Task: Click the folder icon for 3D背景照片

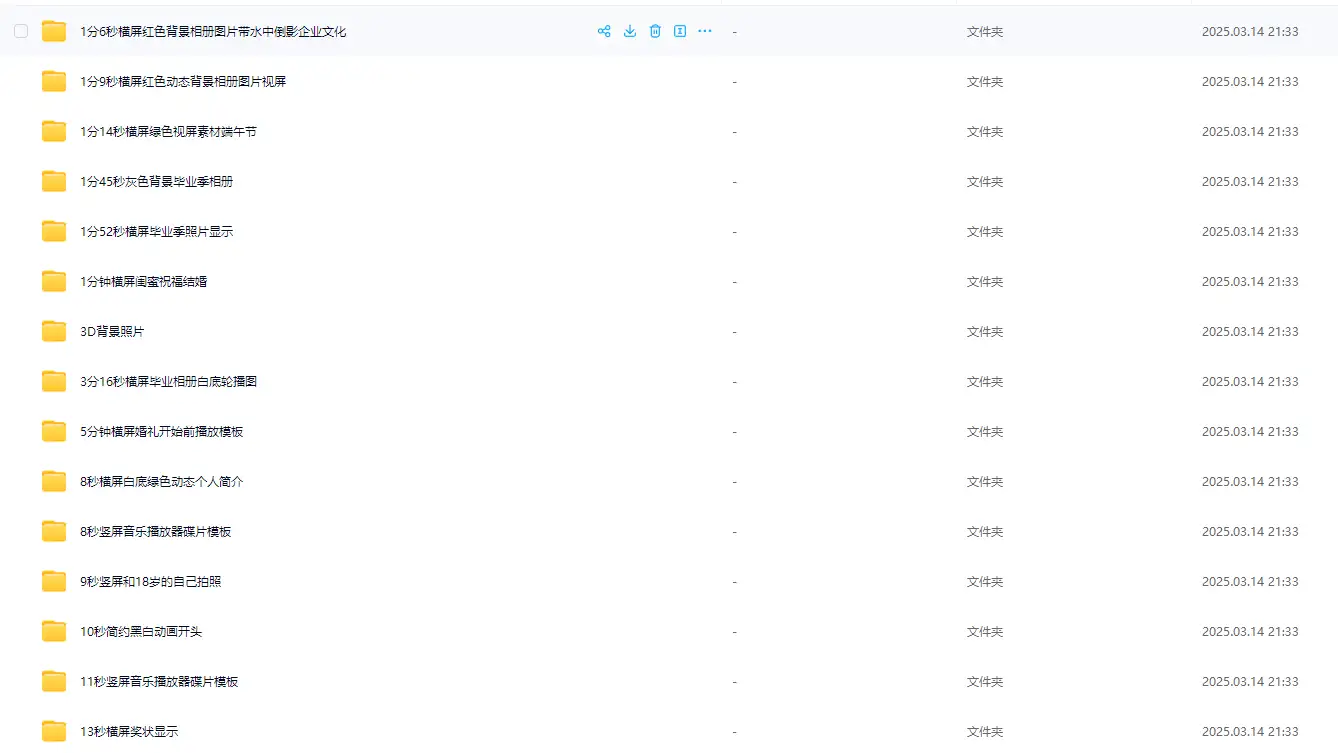Action: pos(54,331)
